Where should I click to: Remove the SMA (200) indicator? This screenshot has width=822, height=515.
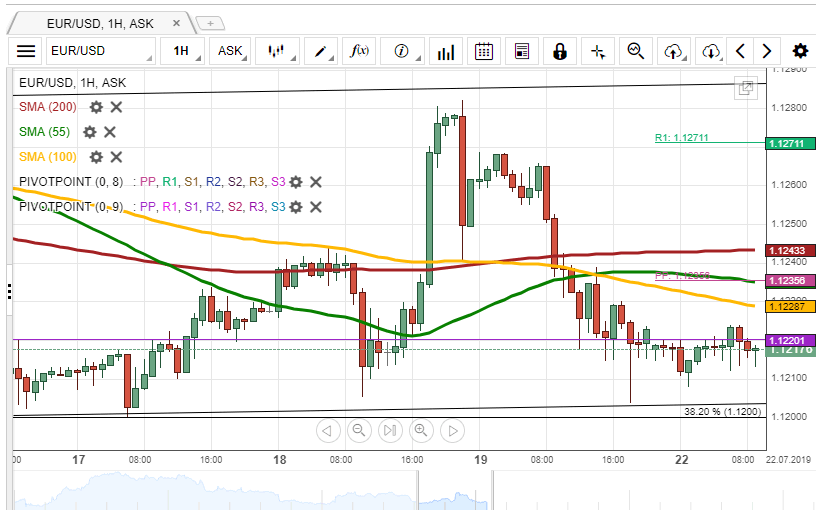click(116, 107)
